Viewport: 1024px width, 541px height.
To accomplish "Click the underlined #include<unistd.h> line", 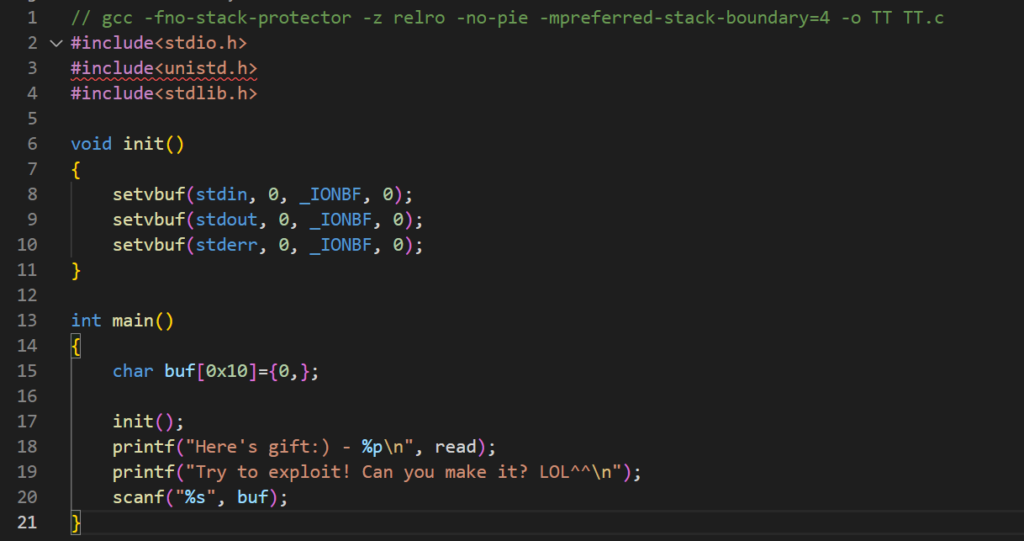I will point(164,68).
